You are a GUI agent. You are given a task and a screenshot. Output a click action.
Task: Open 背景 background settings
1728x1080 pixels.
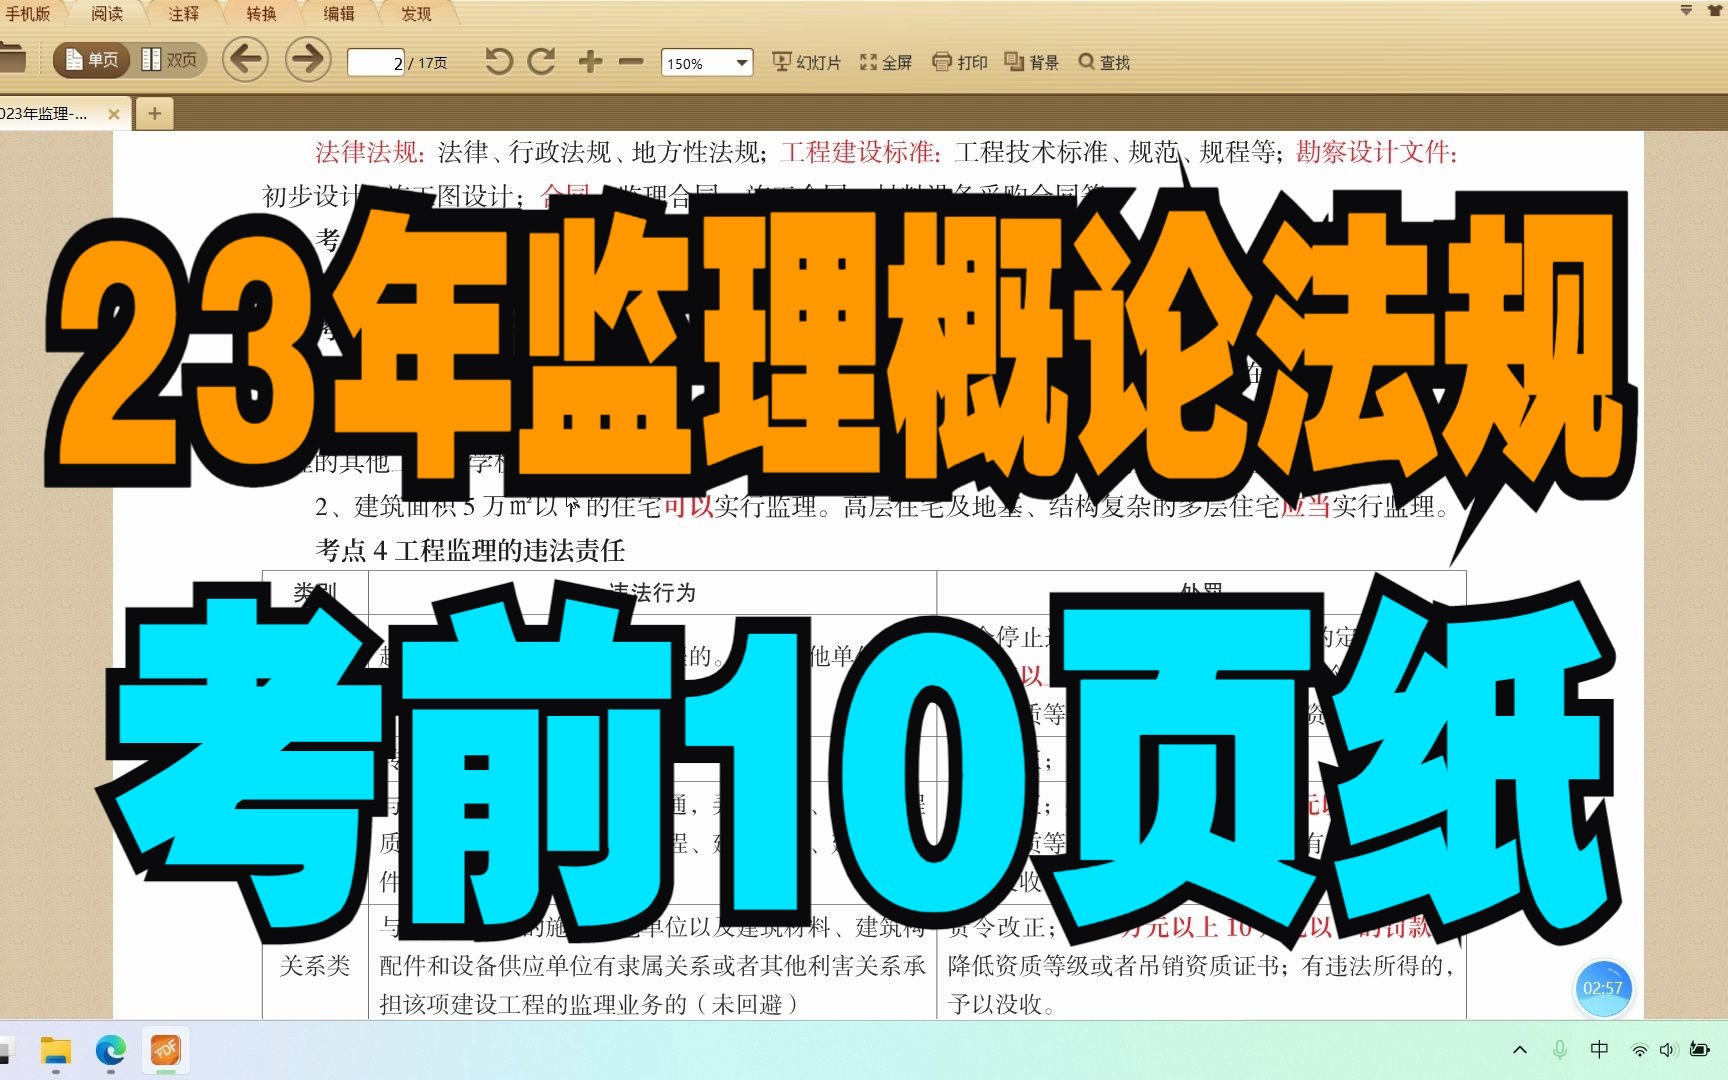1032,62
